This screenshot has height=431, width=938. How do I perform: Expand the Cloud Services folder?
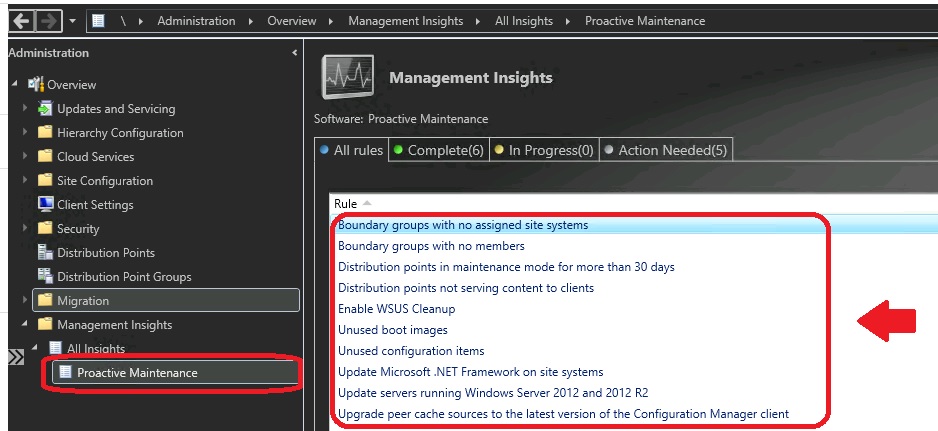click(25, 156)
